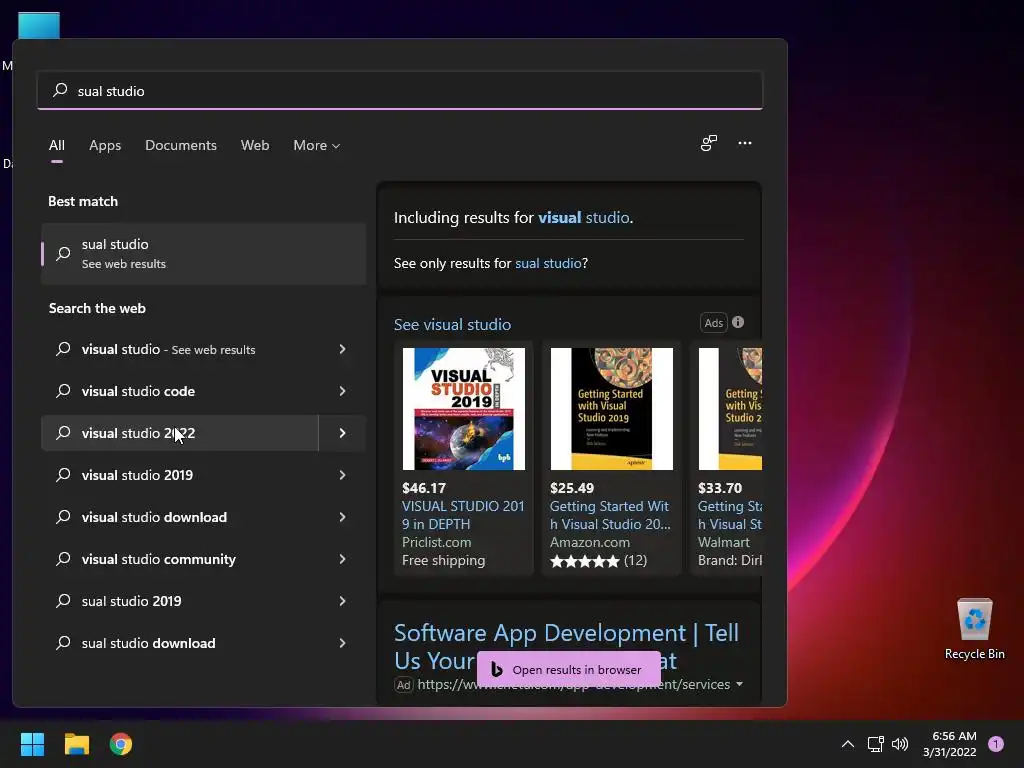Open the 'See visual studio' link
Image resolution: width=1024 pixels, height=768 pixels.
452,325
